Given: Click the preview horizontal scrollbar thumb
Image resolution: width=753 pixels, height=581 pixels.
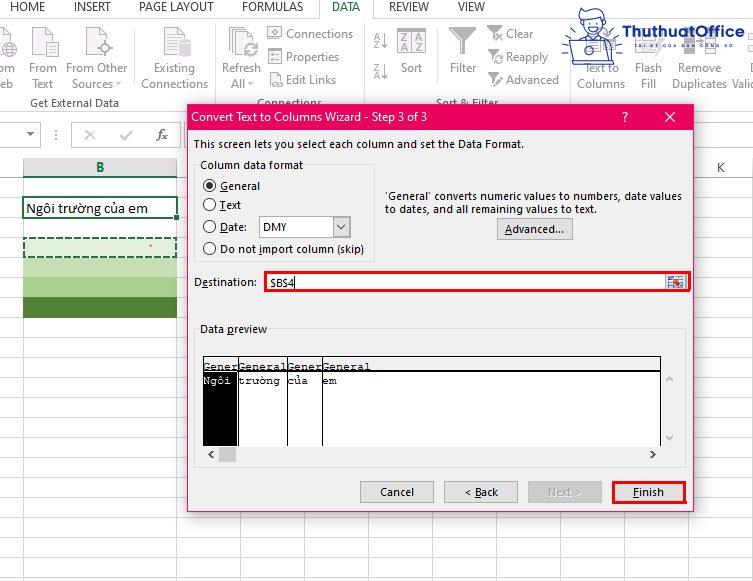Looking at the screenshot, I should tap(228, 454).
